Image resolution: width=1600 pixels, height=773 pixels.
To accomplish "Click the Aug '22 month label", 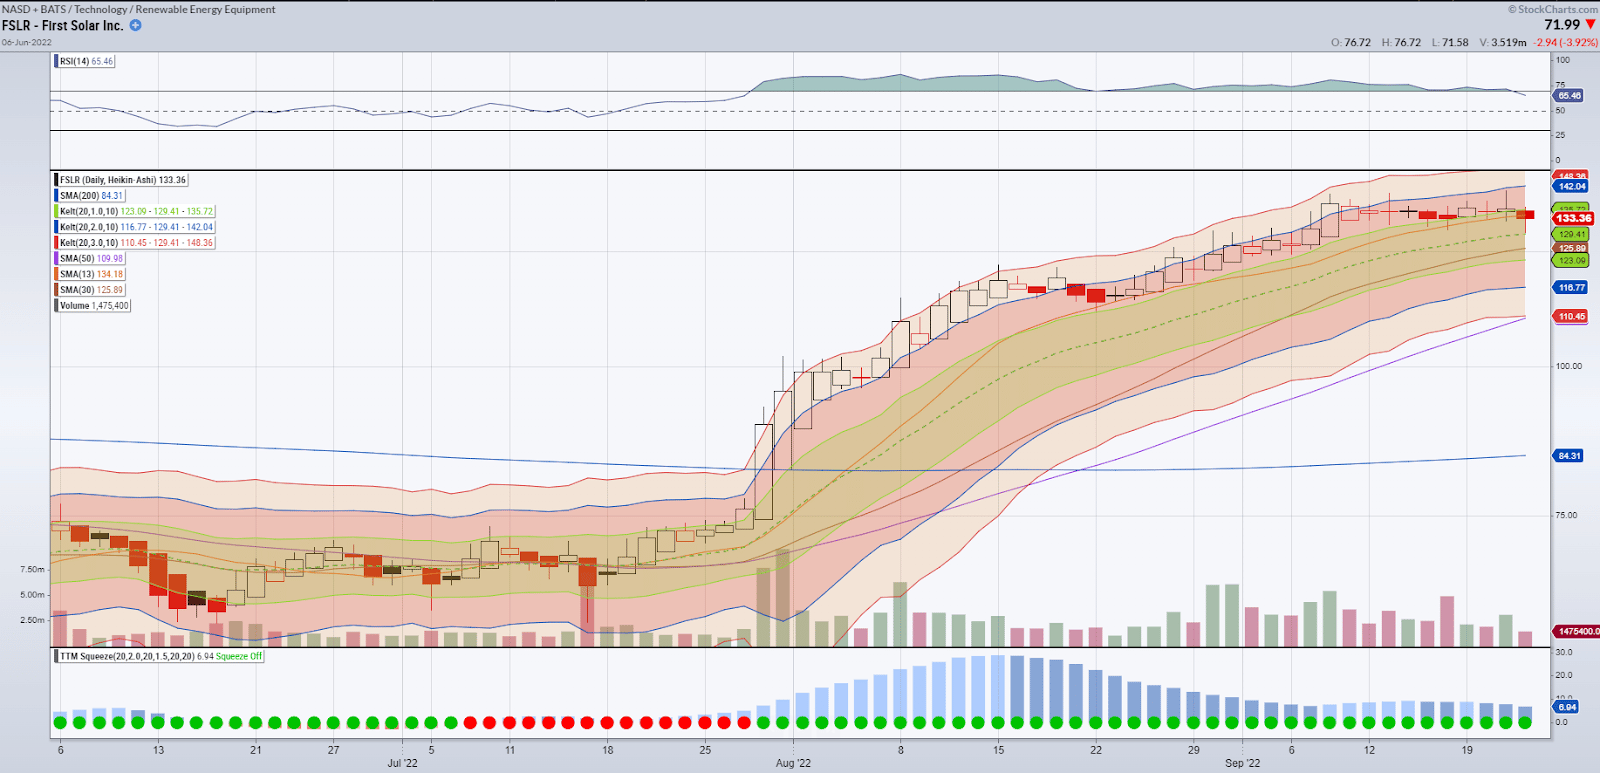I will (x=793, y=763).
